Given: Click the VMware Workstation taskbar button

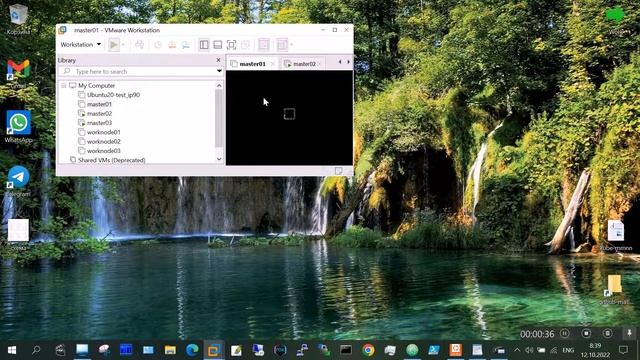Looking at the screenshot, I should pos(214,350).
